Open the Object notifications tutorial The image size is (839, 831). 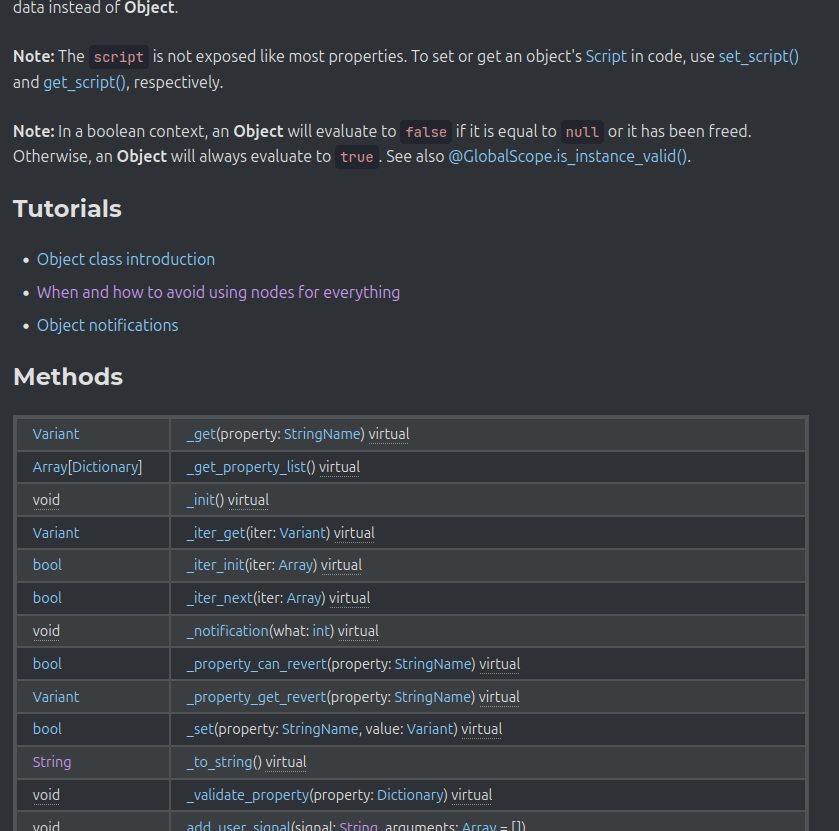coord(107,326)
